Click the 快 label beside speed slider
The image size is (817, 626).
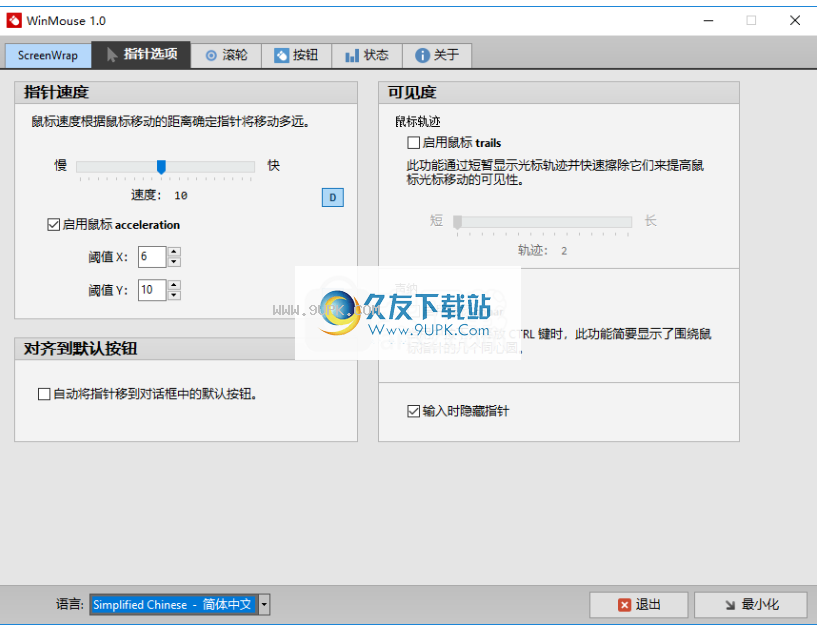[x=274, y=165]
